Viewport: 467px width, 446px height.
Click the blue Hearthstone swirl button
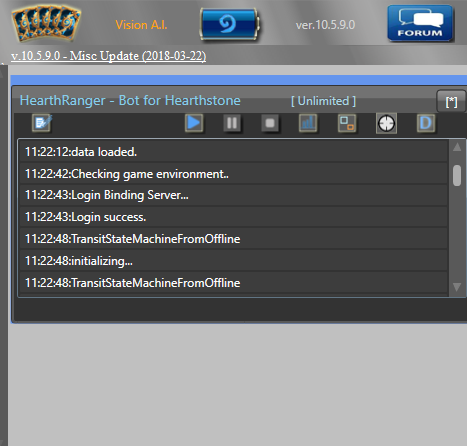click(229, 24)
